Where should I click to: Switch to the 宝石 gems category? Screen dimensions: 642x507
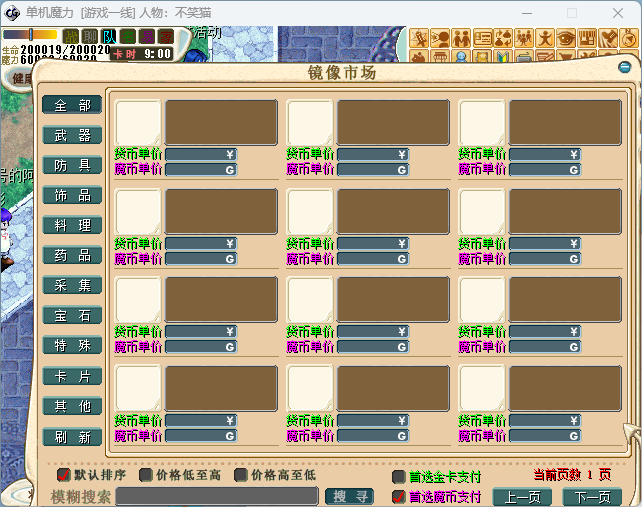tap(72, 315)
